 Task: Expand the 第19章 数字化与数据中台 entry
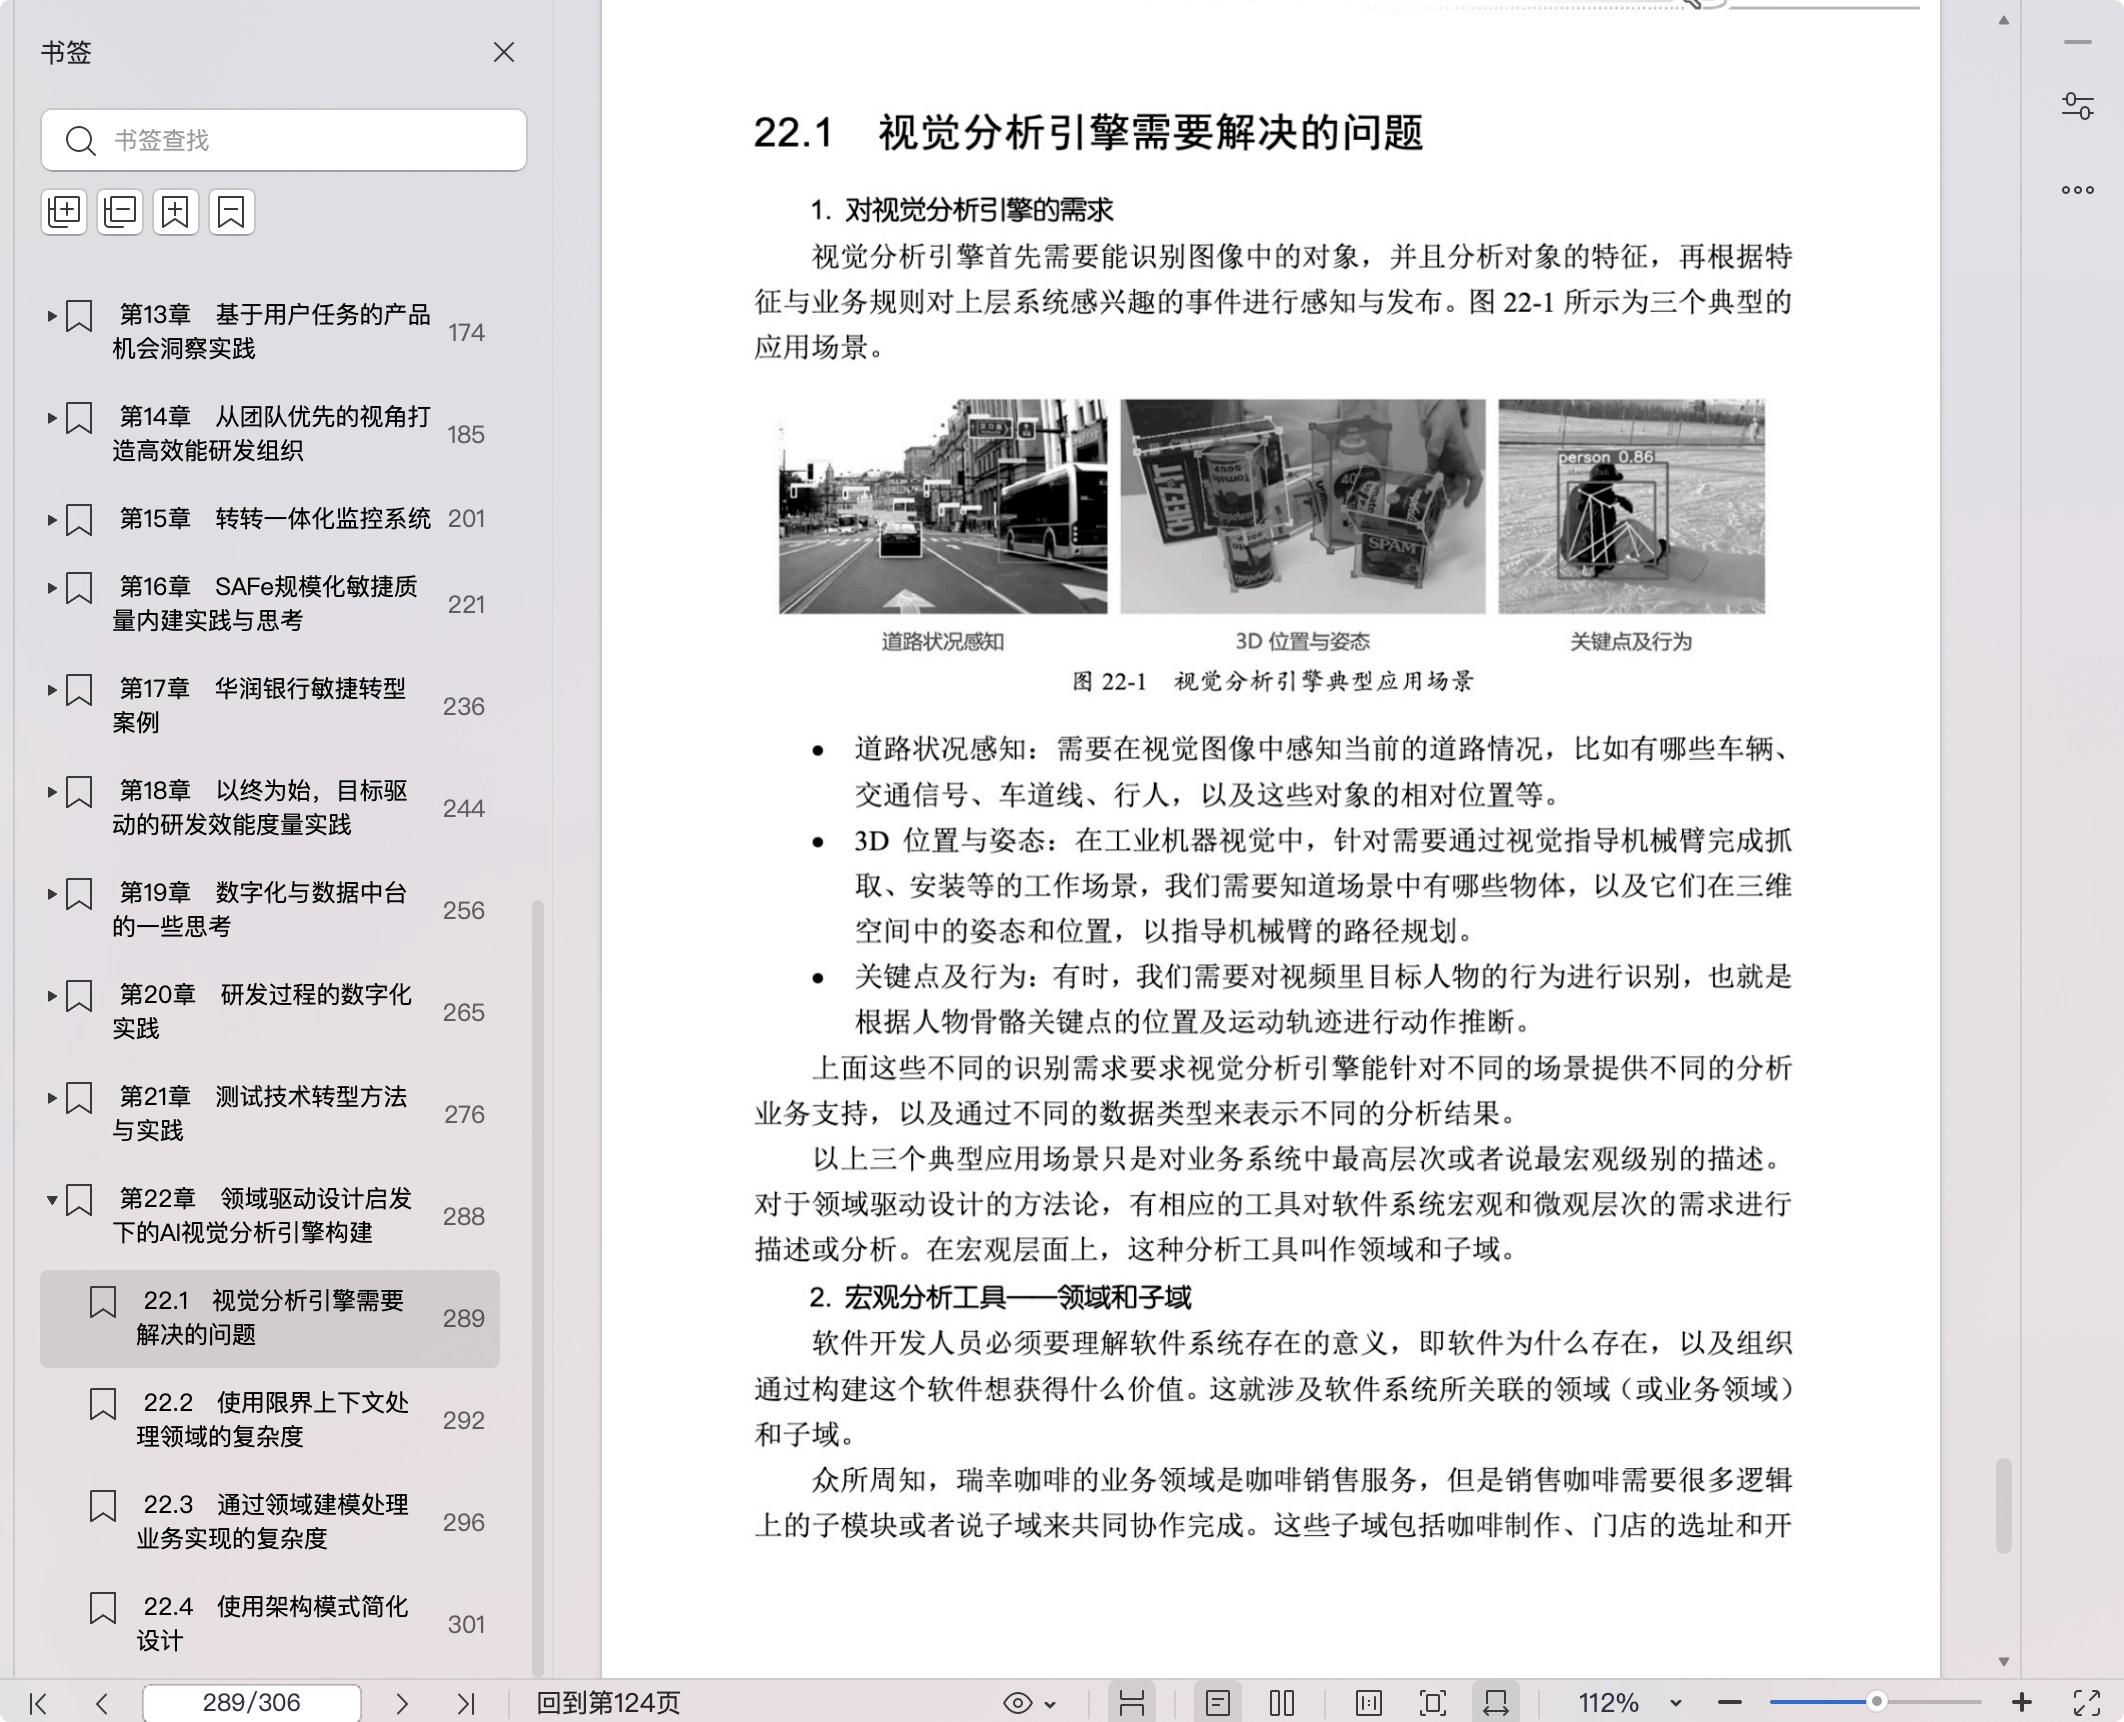[x=52, y=894]
